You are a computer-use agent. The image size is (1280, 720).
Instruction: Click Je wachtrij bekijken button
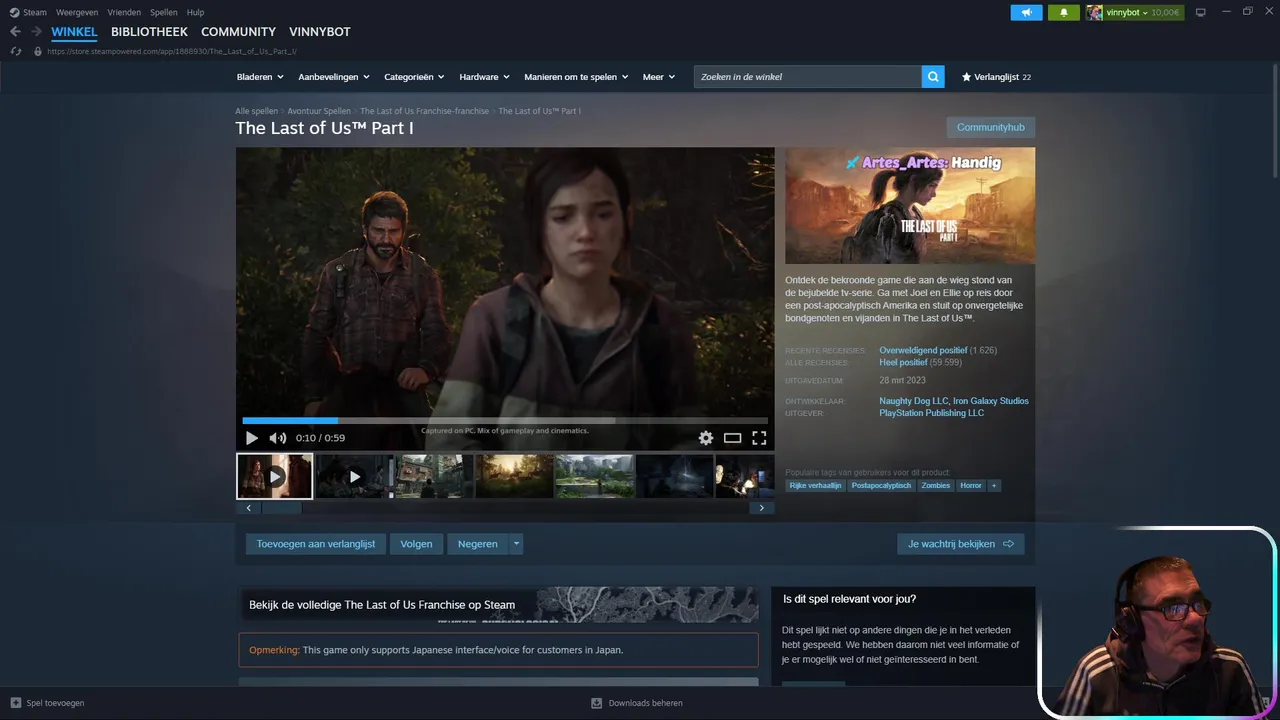point(960,544)
